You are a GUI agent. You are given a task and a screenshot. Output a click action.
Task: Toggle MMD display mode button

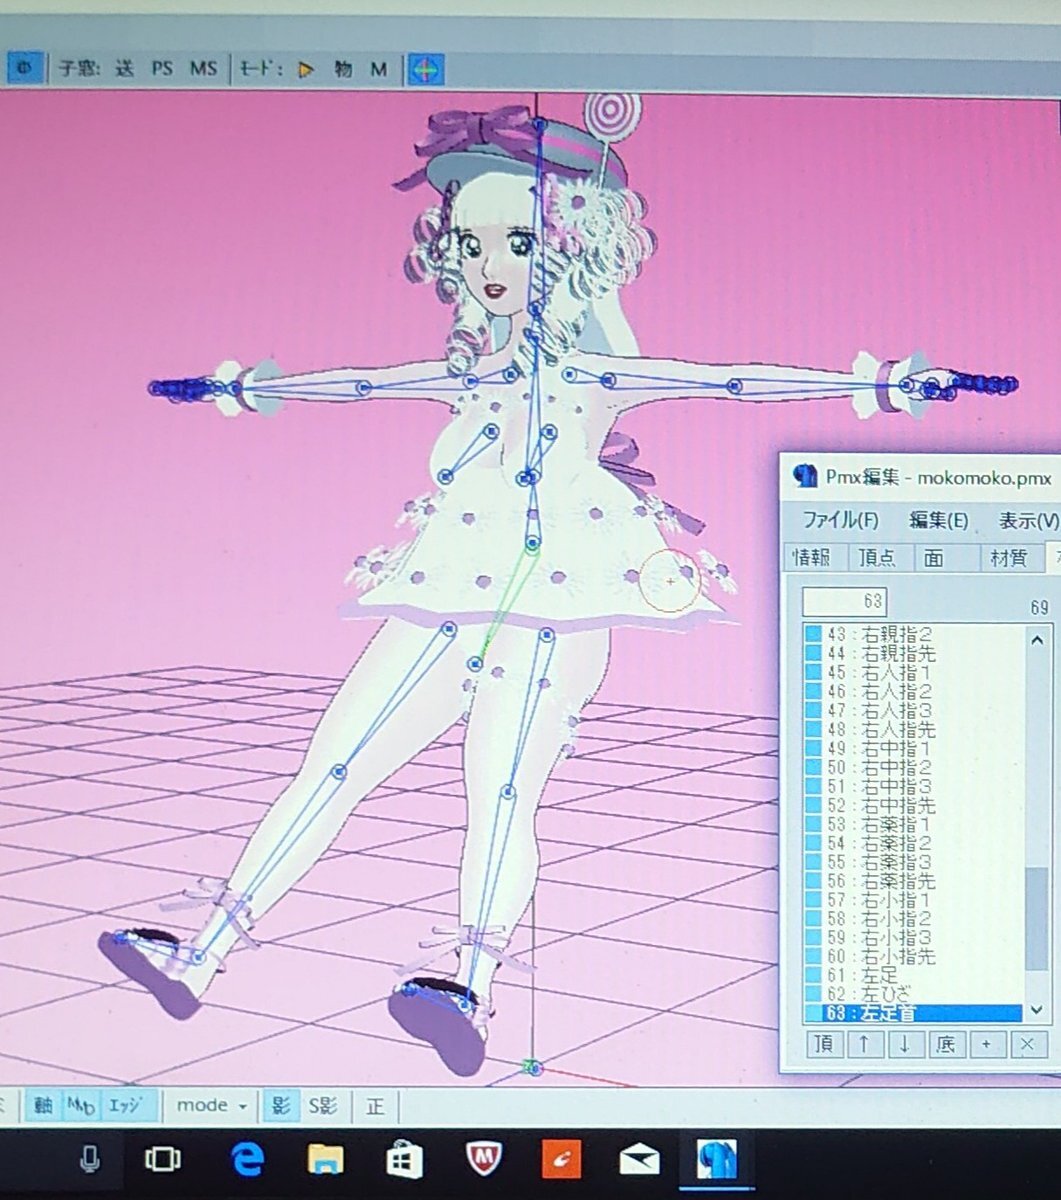pos(81,1105)
